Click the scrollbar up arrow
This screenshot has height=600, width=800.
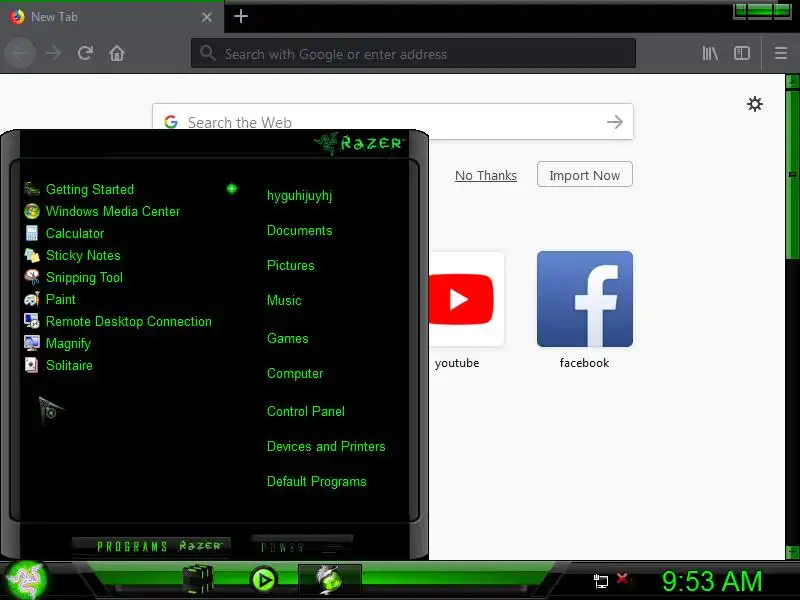[x=792, y=81]
